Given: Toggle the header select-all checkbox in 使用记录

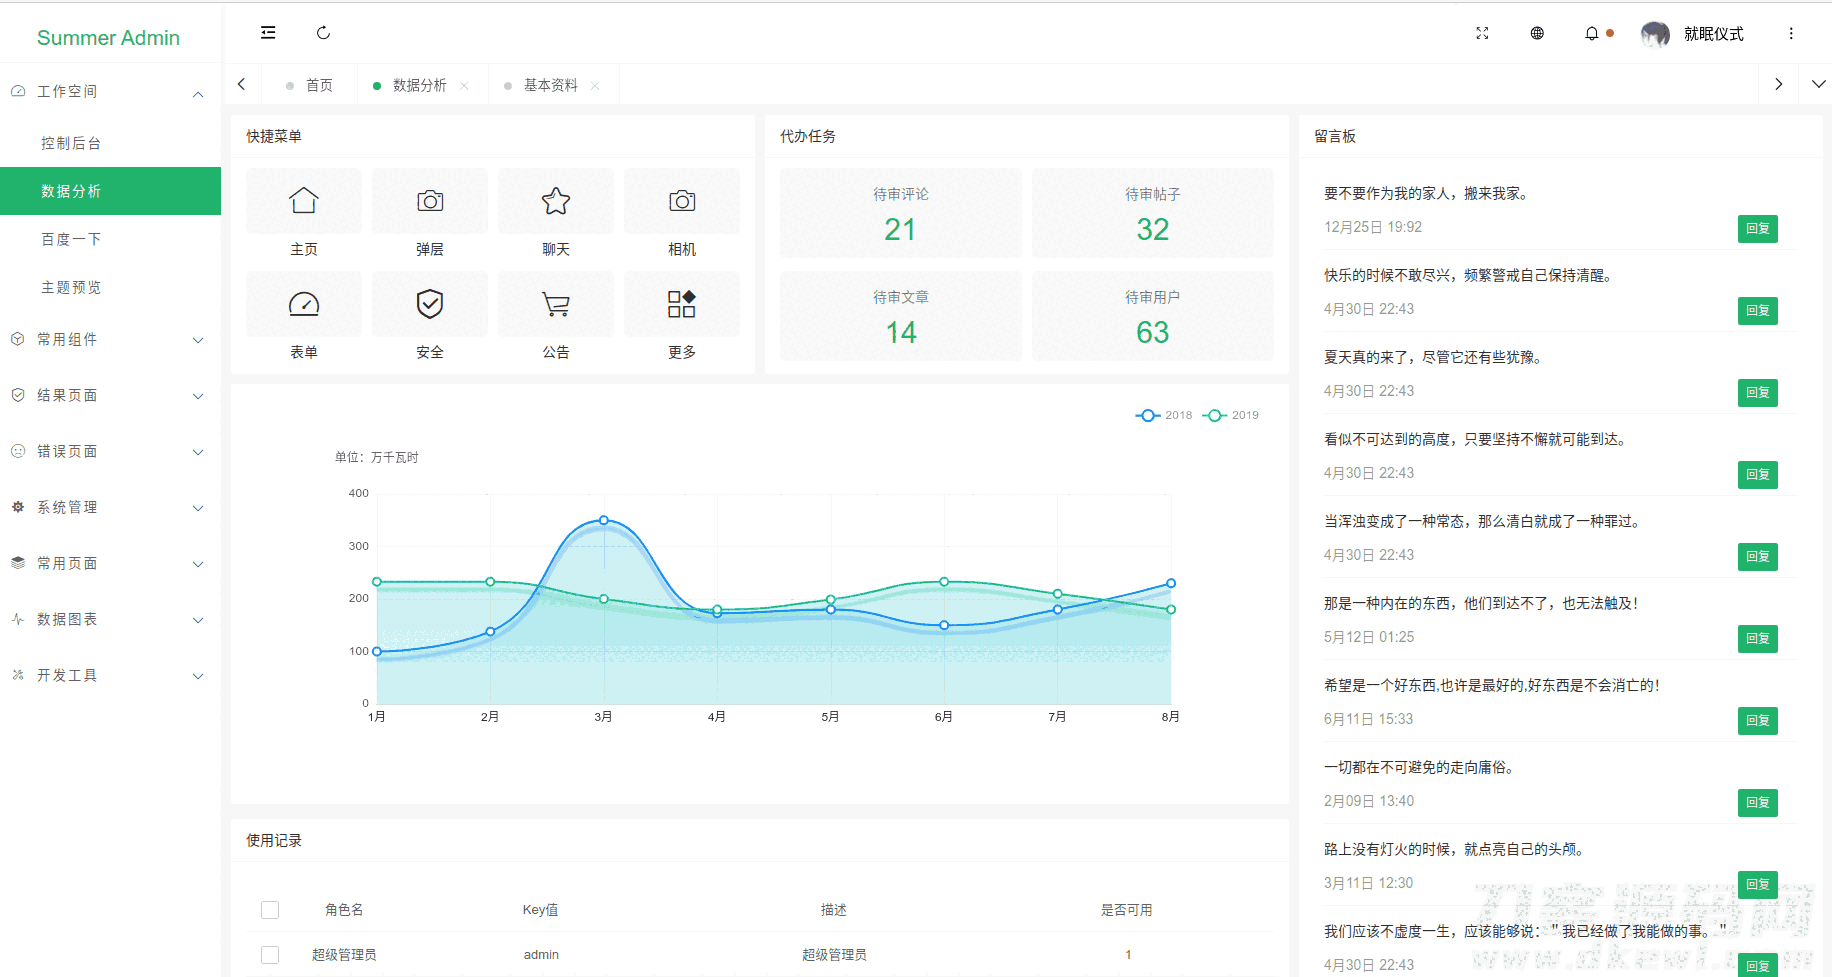Looking at the screenshot, I should [270, 909].
